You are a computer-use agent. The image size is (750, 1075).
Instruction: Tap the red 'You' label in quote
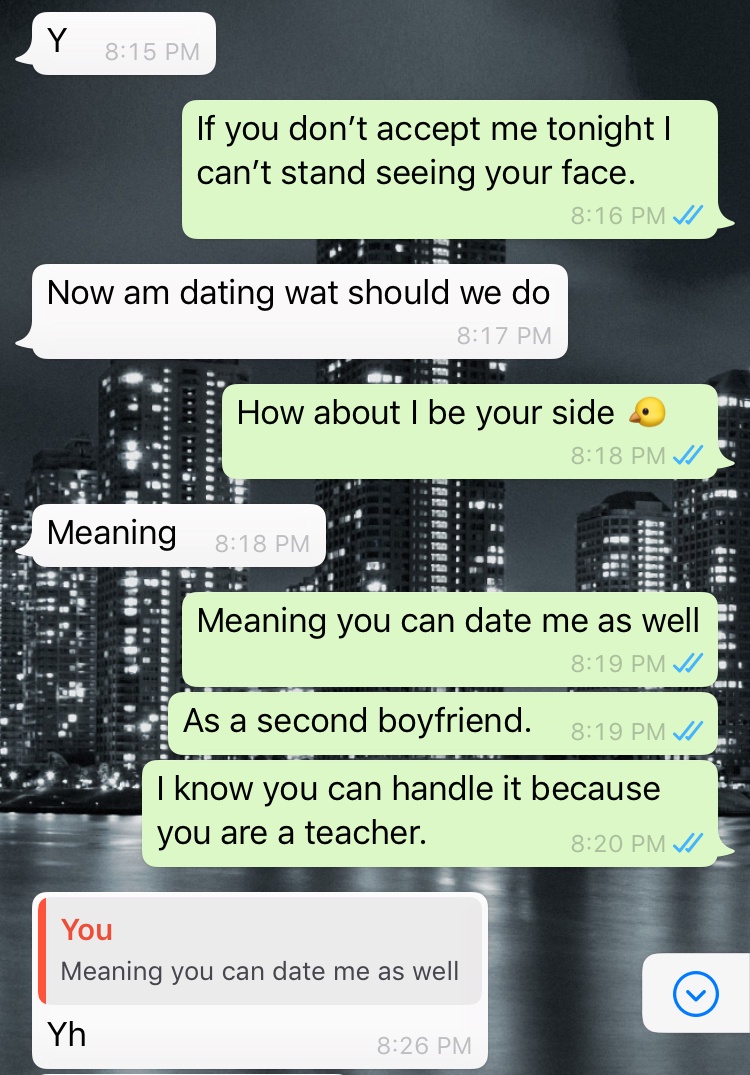click(86, 930)
